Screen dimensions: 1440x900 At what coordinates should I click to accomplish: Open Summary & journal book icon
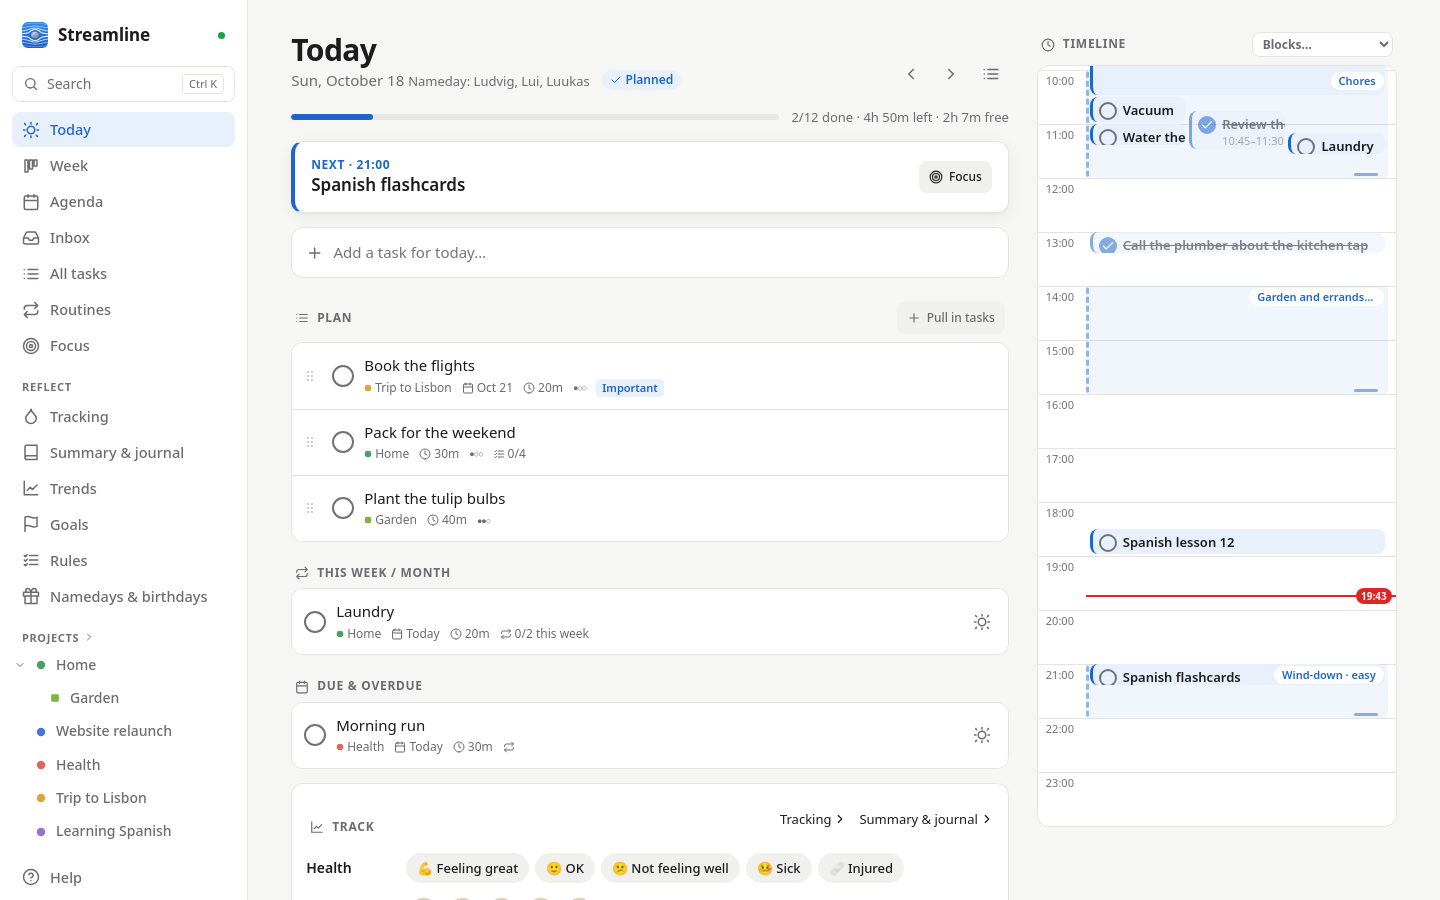coord(31,453)
